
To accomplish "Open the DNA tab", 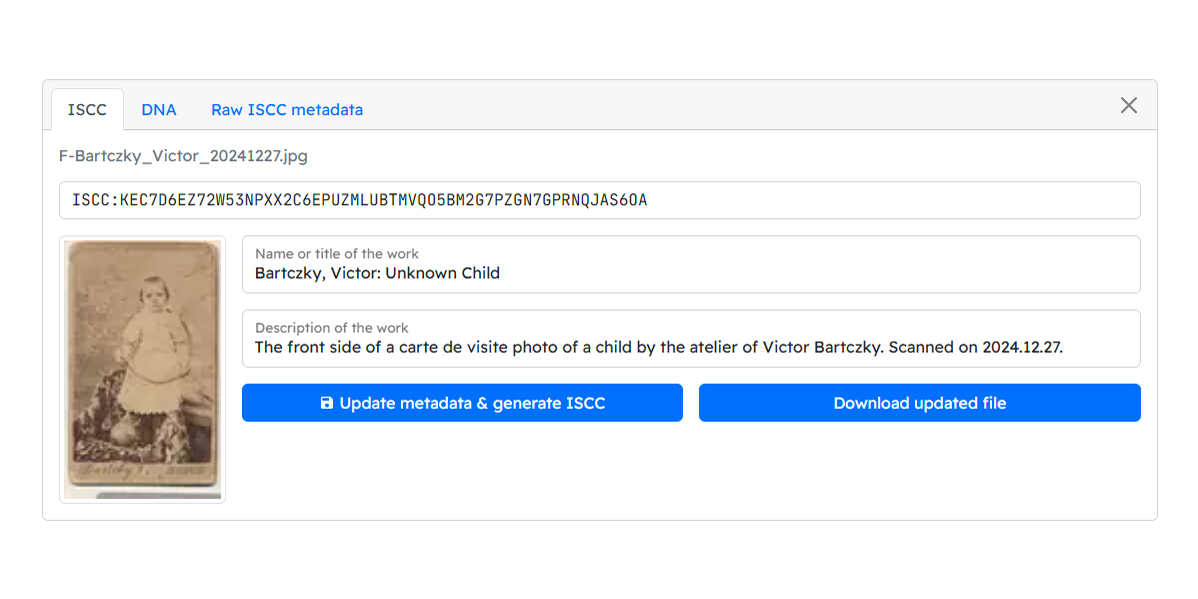I will point(159,110).
